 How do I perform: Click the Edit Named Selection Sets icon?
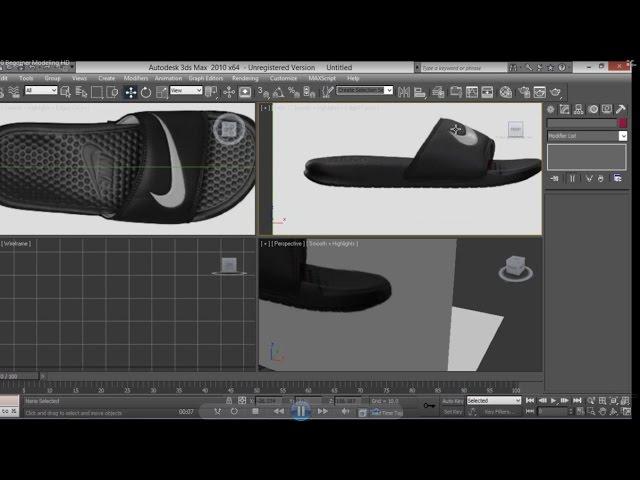click(x=327, y=92)
